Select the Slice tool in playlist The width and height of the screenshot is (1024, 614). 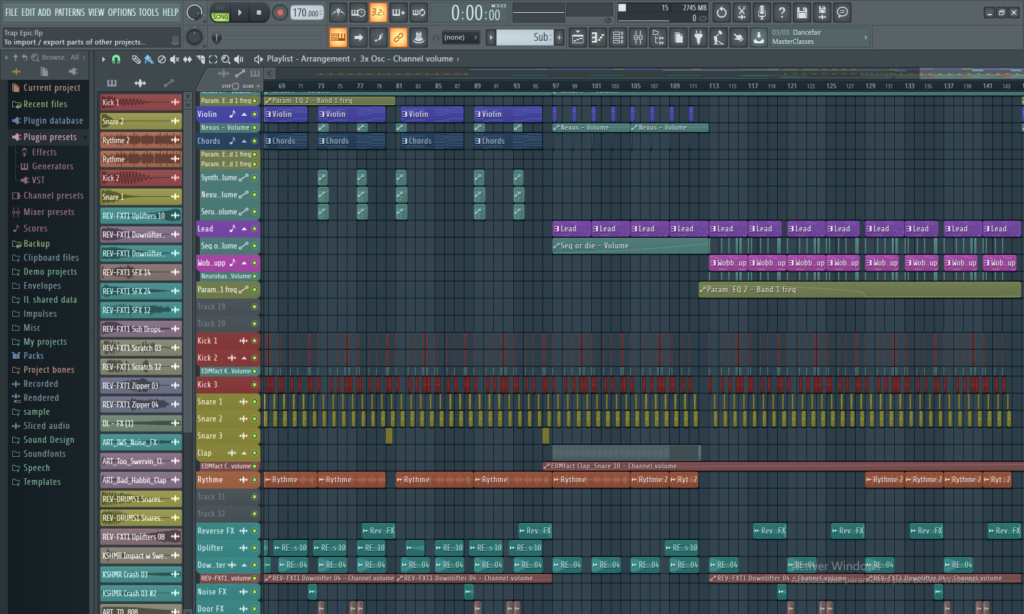pyautogui.click(x=200, y=59)
